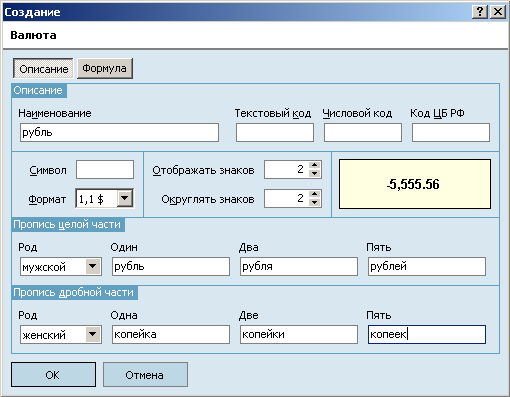The image size is (510, 397).
Task: Focus the Числовой код input field
Action: click(x=363, y=132)
